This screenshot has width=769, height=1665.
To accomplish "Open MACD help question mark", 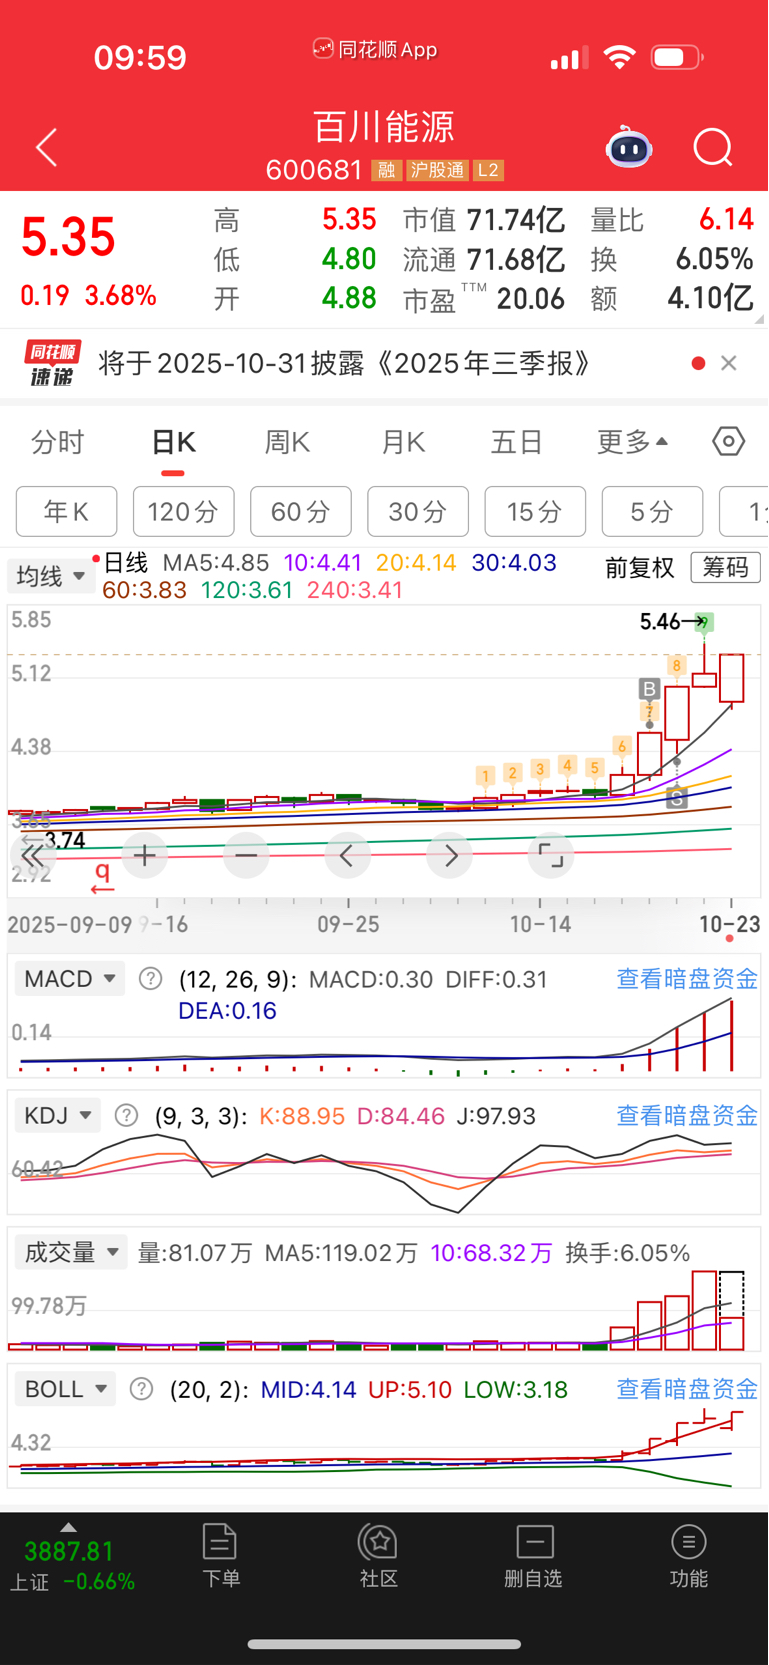I will coord(150,979).
